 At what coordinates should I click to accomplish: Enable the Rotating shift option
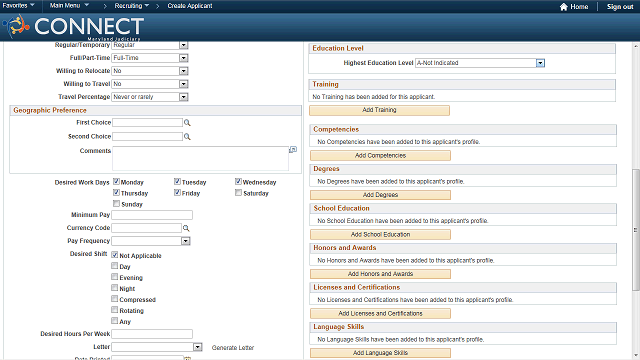(x=115, y=310)
